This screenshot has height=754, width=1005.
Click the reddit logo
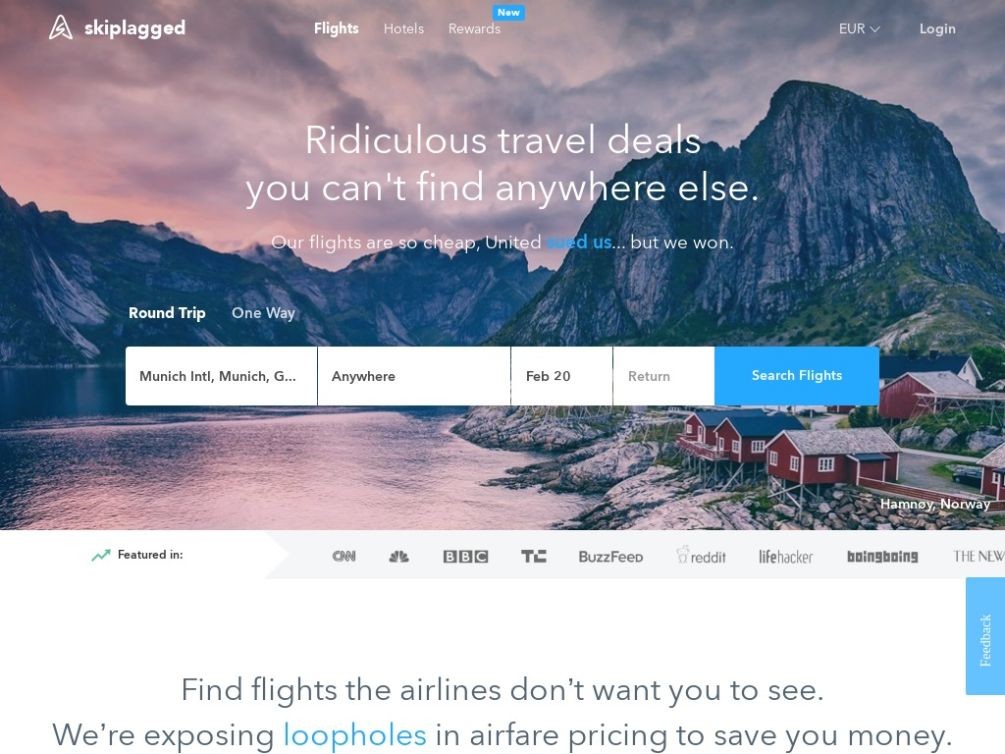coord(701,555)
